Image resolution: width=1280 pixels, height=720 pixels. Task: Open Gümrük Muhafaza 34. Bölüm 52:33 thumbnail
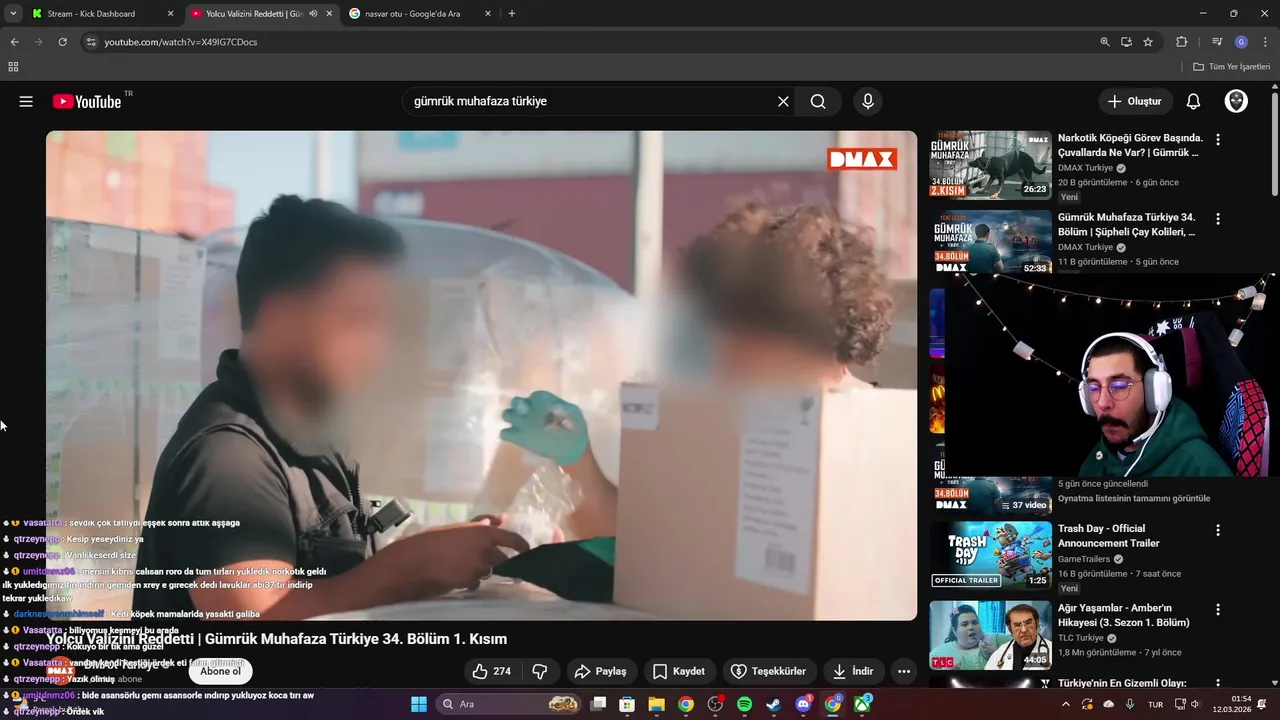991,243
